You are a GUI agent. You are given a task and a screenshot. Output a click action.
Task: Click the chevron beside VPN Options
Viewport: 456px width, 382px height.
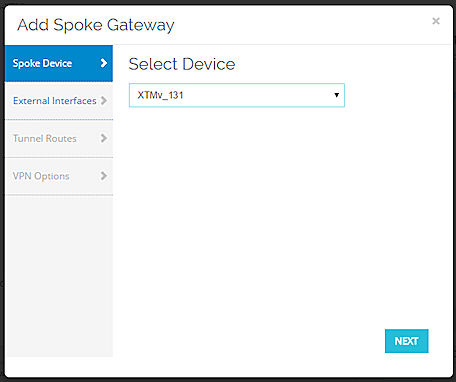point(104,176)
